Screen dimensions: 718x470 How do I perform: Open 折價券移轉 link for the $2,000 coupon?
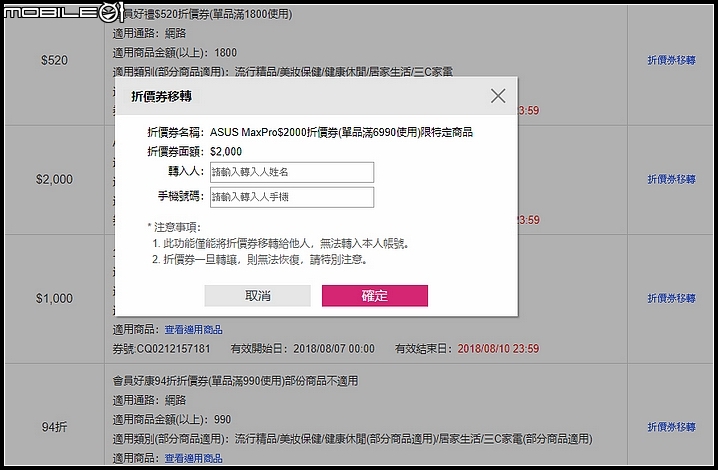coord(671,179)
